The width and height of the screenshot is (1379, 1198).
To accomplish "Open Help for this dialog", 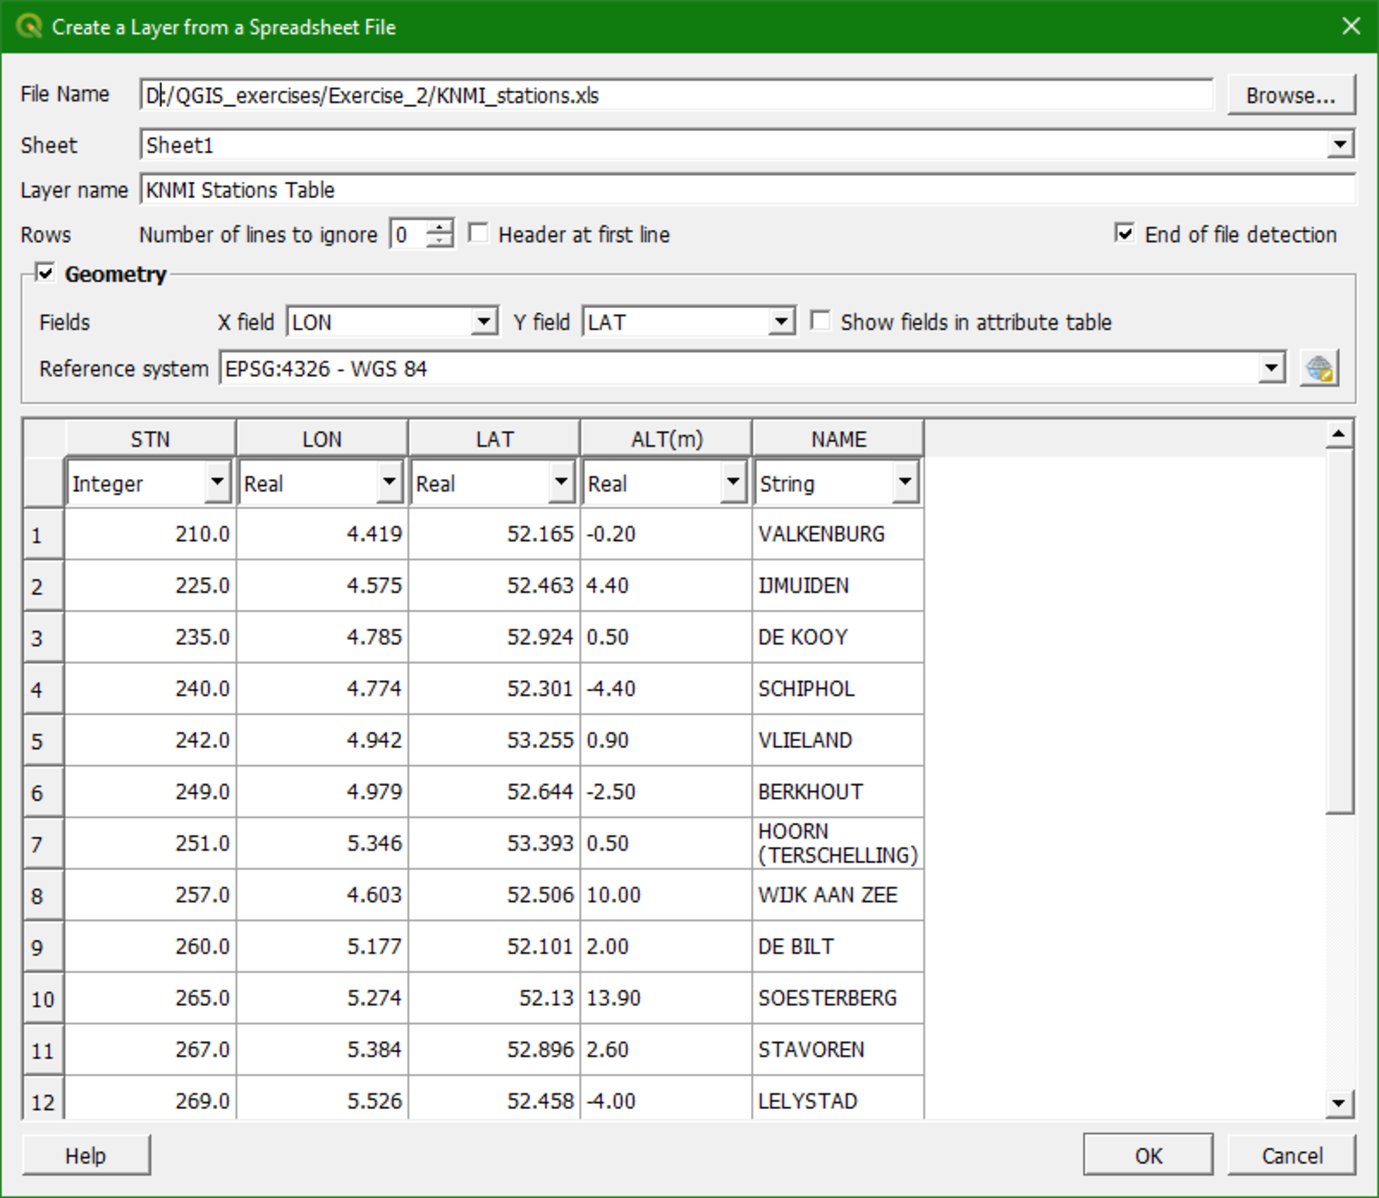I will (85, 1155).
